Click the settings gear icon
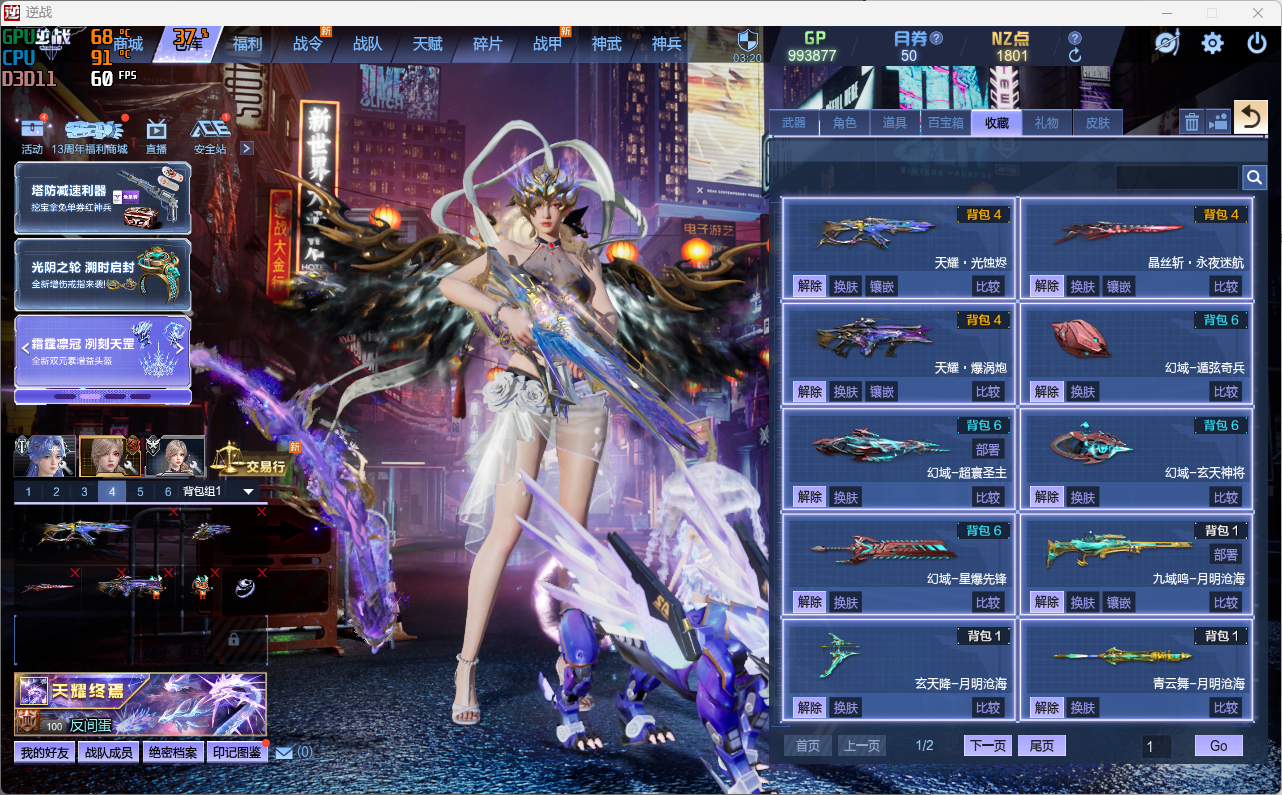 (1212, 43)
